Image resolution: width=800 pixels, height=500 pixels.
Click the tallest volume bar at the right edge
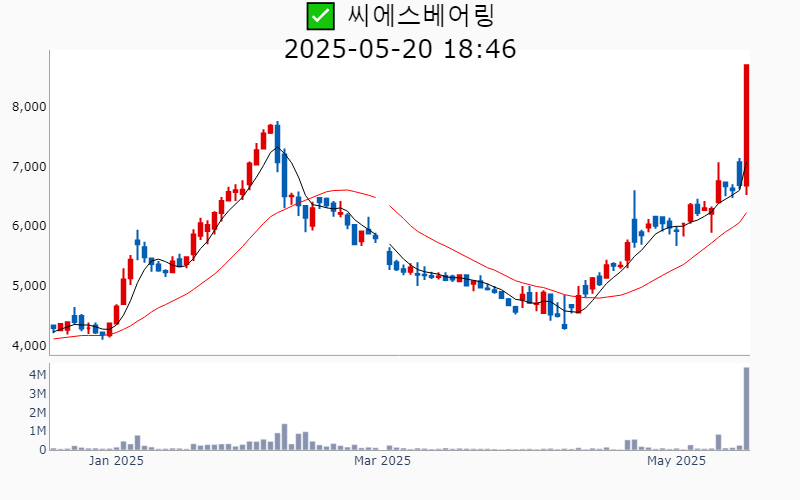746,409
